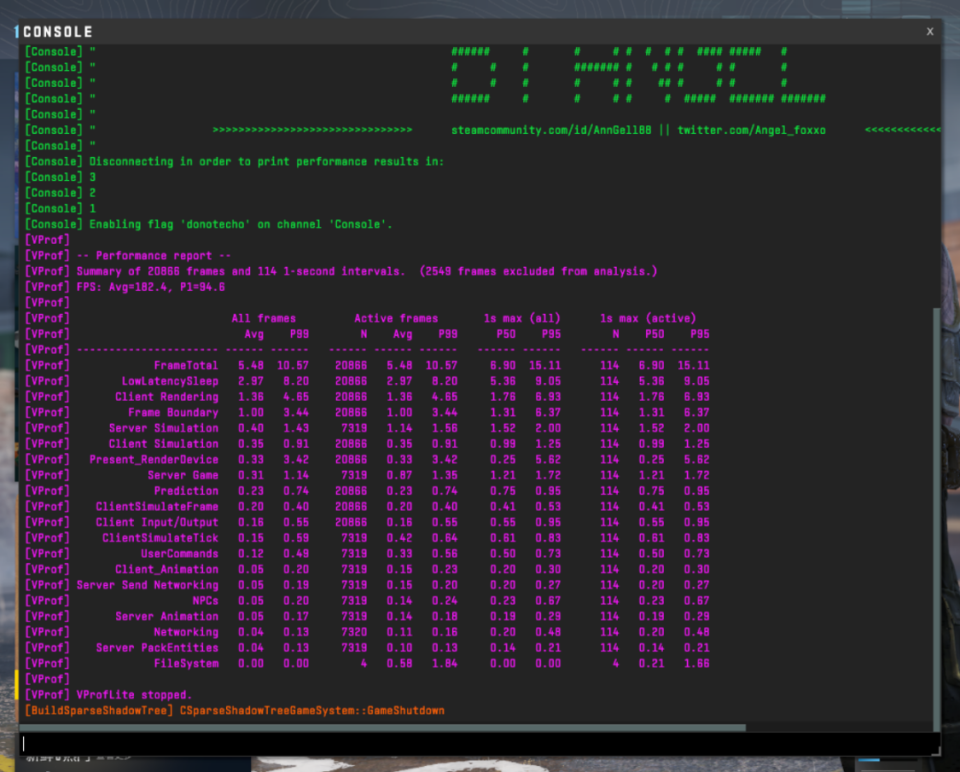The image size is (960, 772).
Task: Click the Frame Boundary row label
Action: tap(173, 413)
